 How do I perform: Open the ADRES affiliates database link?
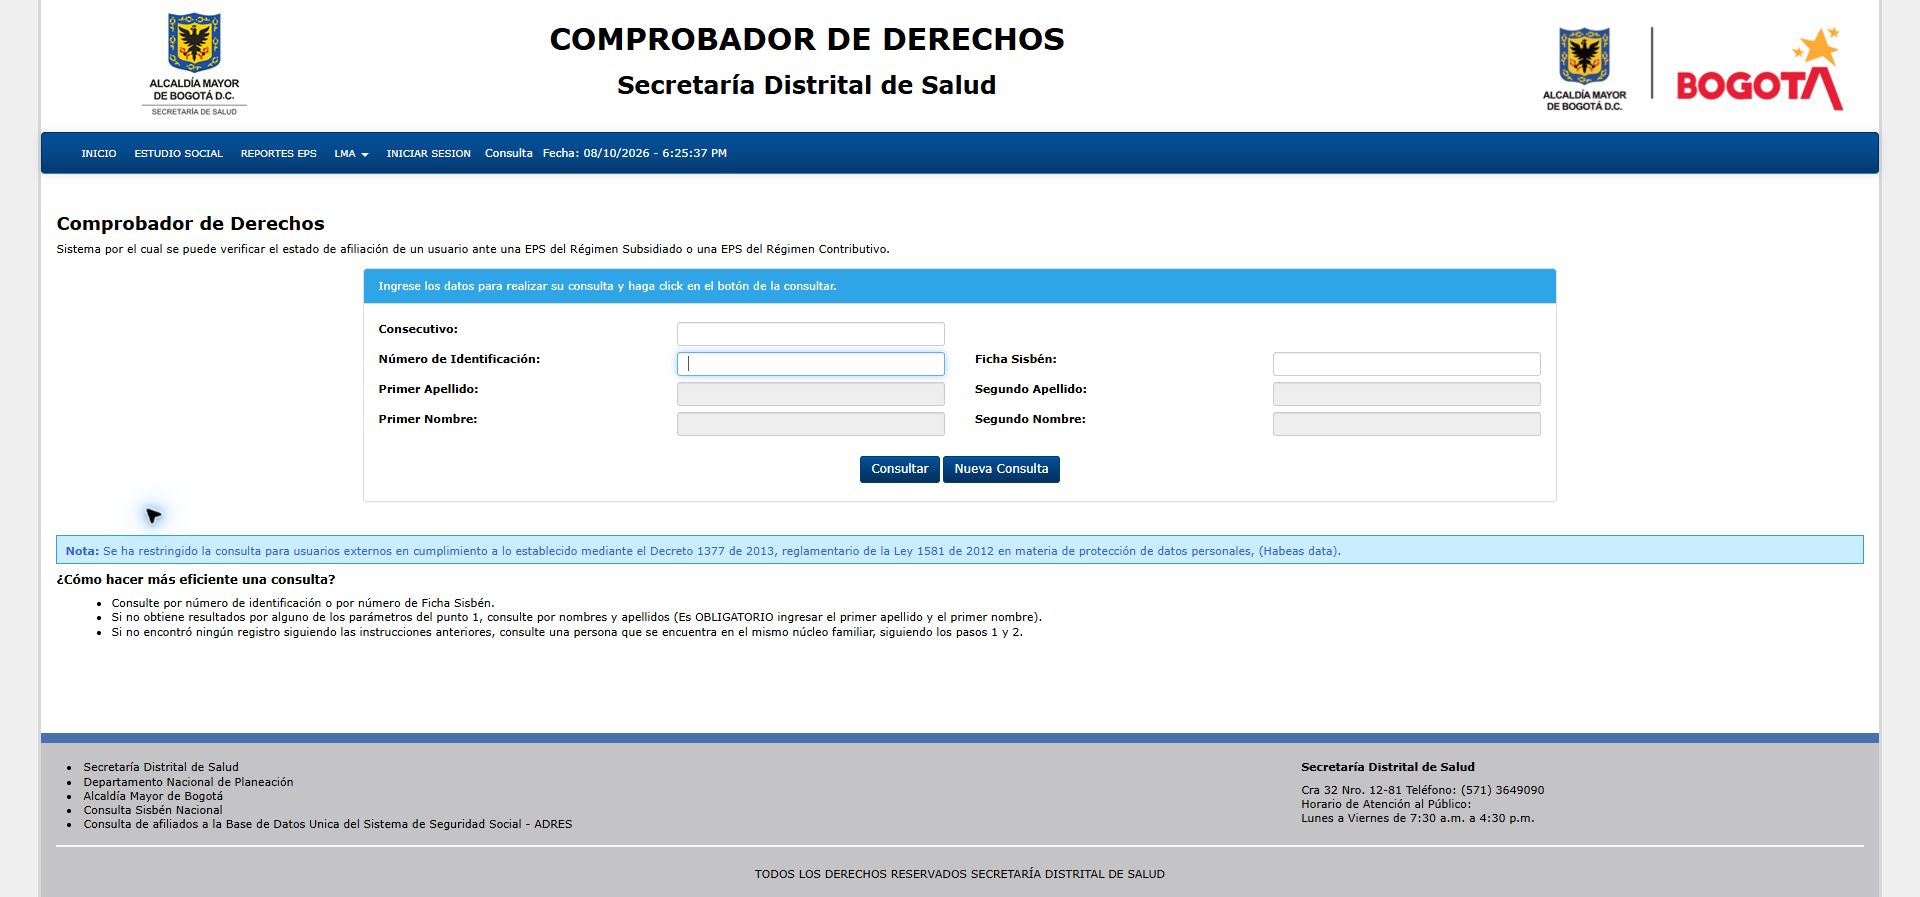tap(328, 825)
